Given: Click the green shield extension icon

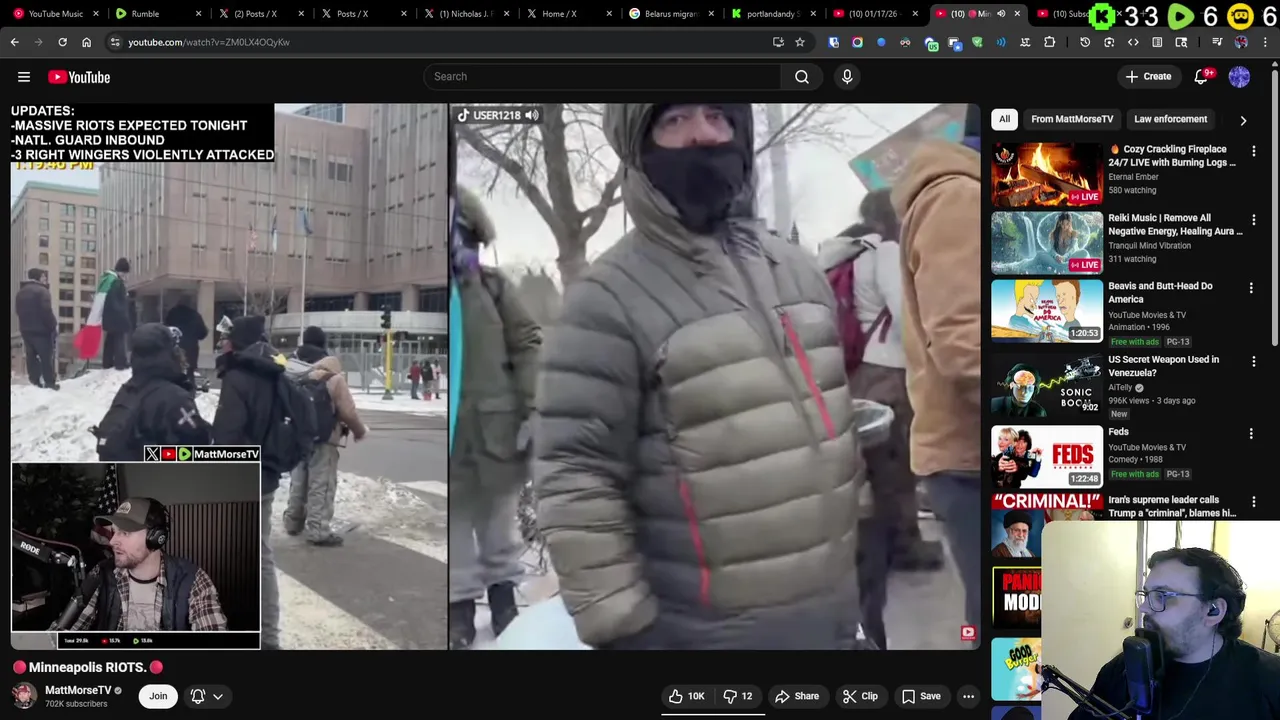Looking at the screenshot, I should [977, 42].
